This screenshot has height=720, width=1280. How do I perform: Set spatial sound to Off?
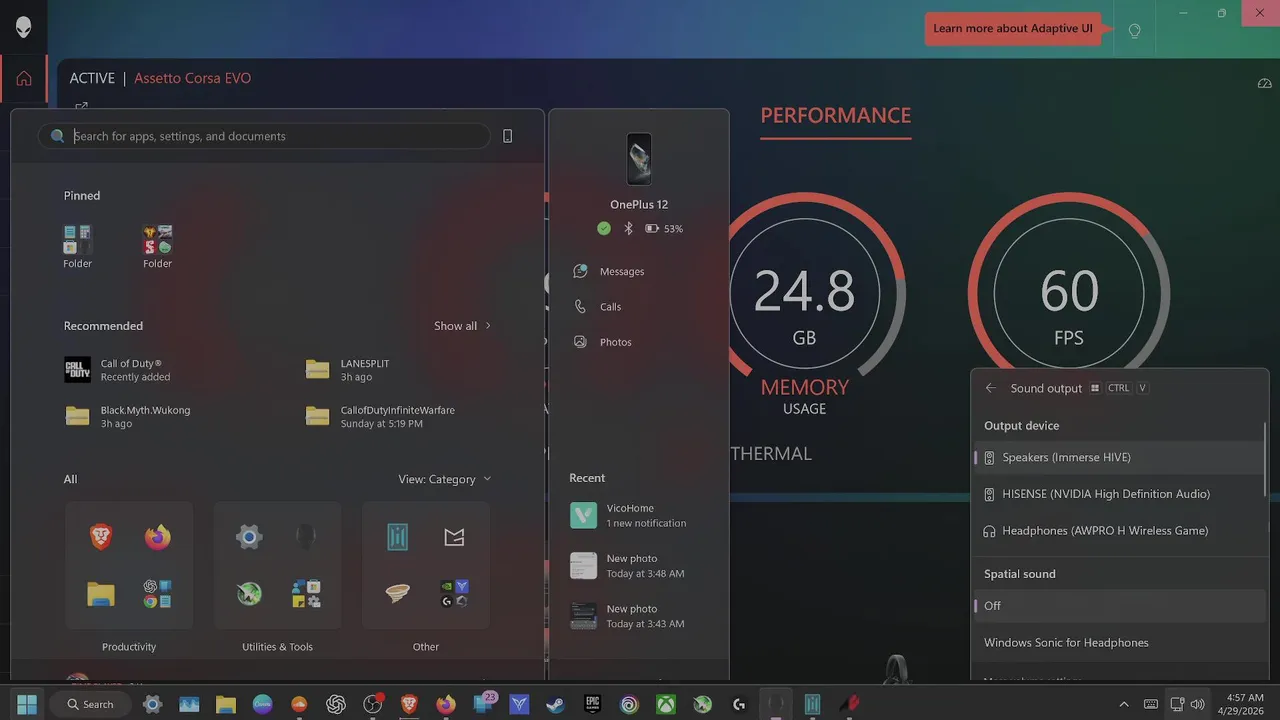(1119, 606)
